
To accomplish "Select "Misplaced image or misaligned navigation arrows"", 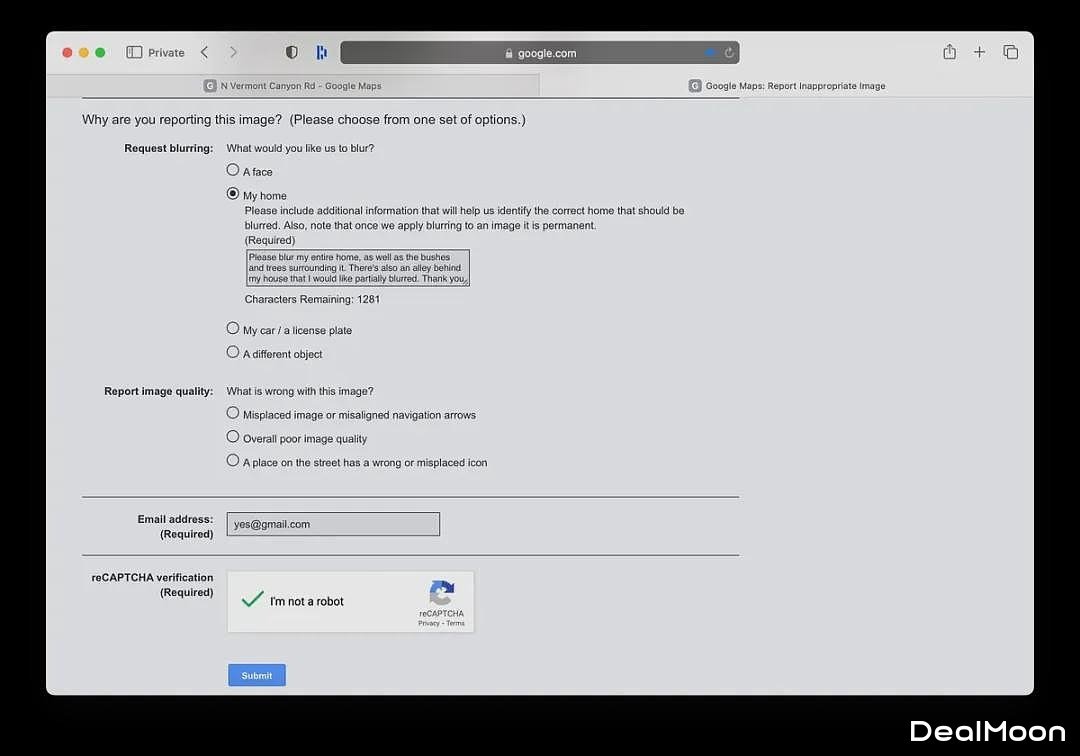I will coord(233,413).
